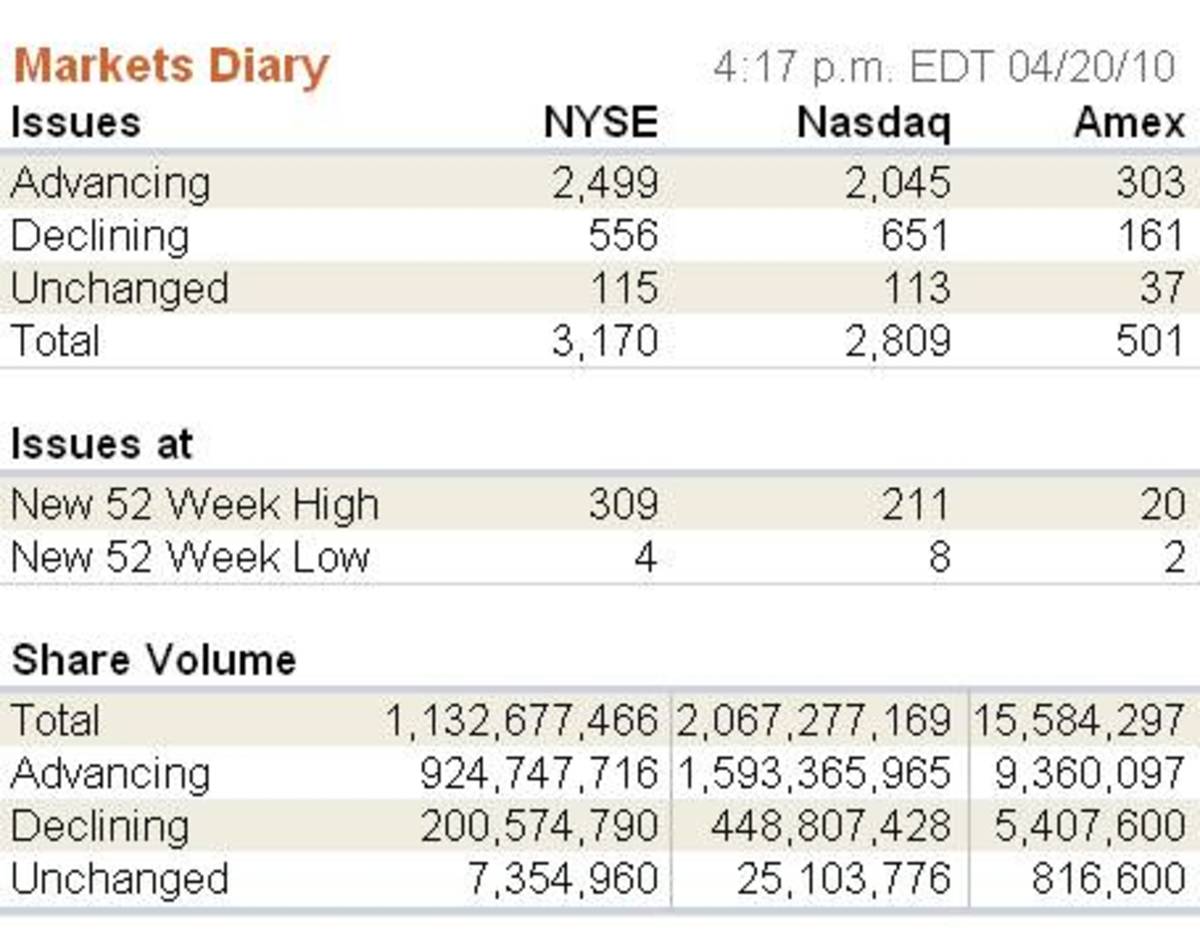Screen dimensions: 1200x949
Task: Click the 4:17 p.m. EDT timestamp
Action: [x=943, y=68]
